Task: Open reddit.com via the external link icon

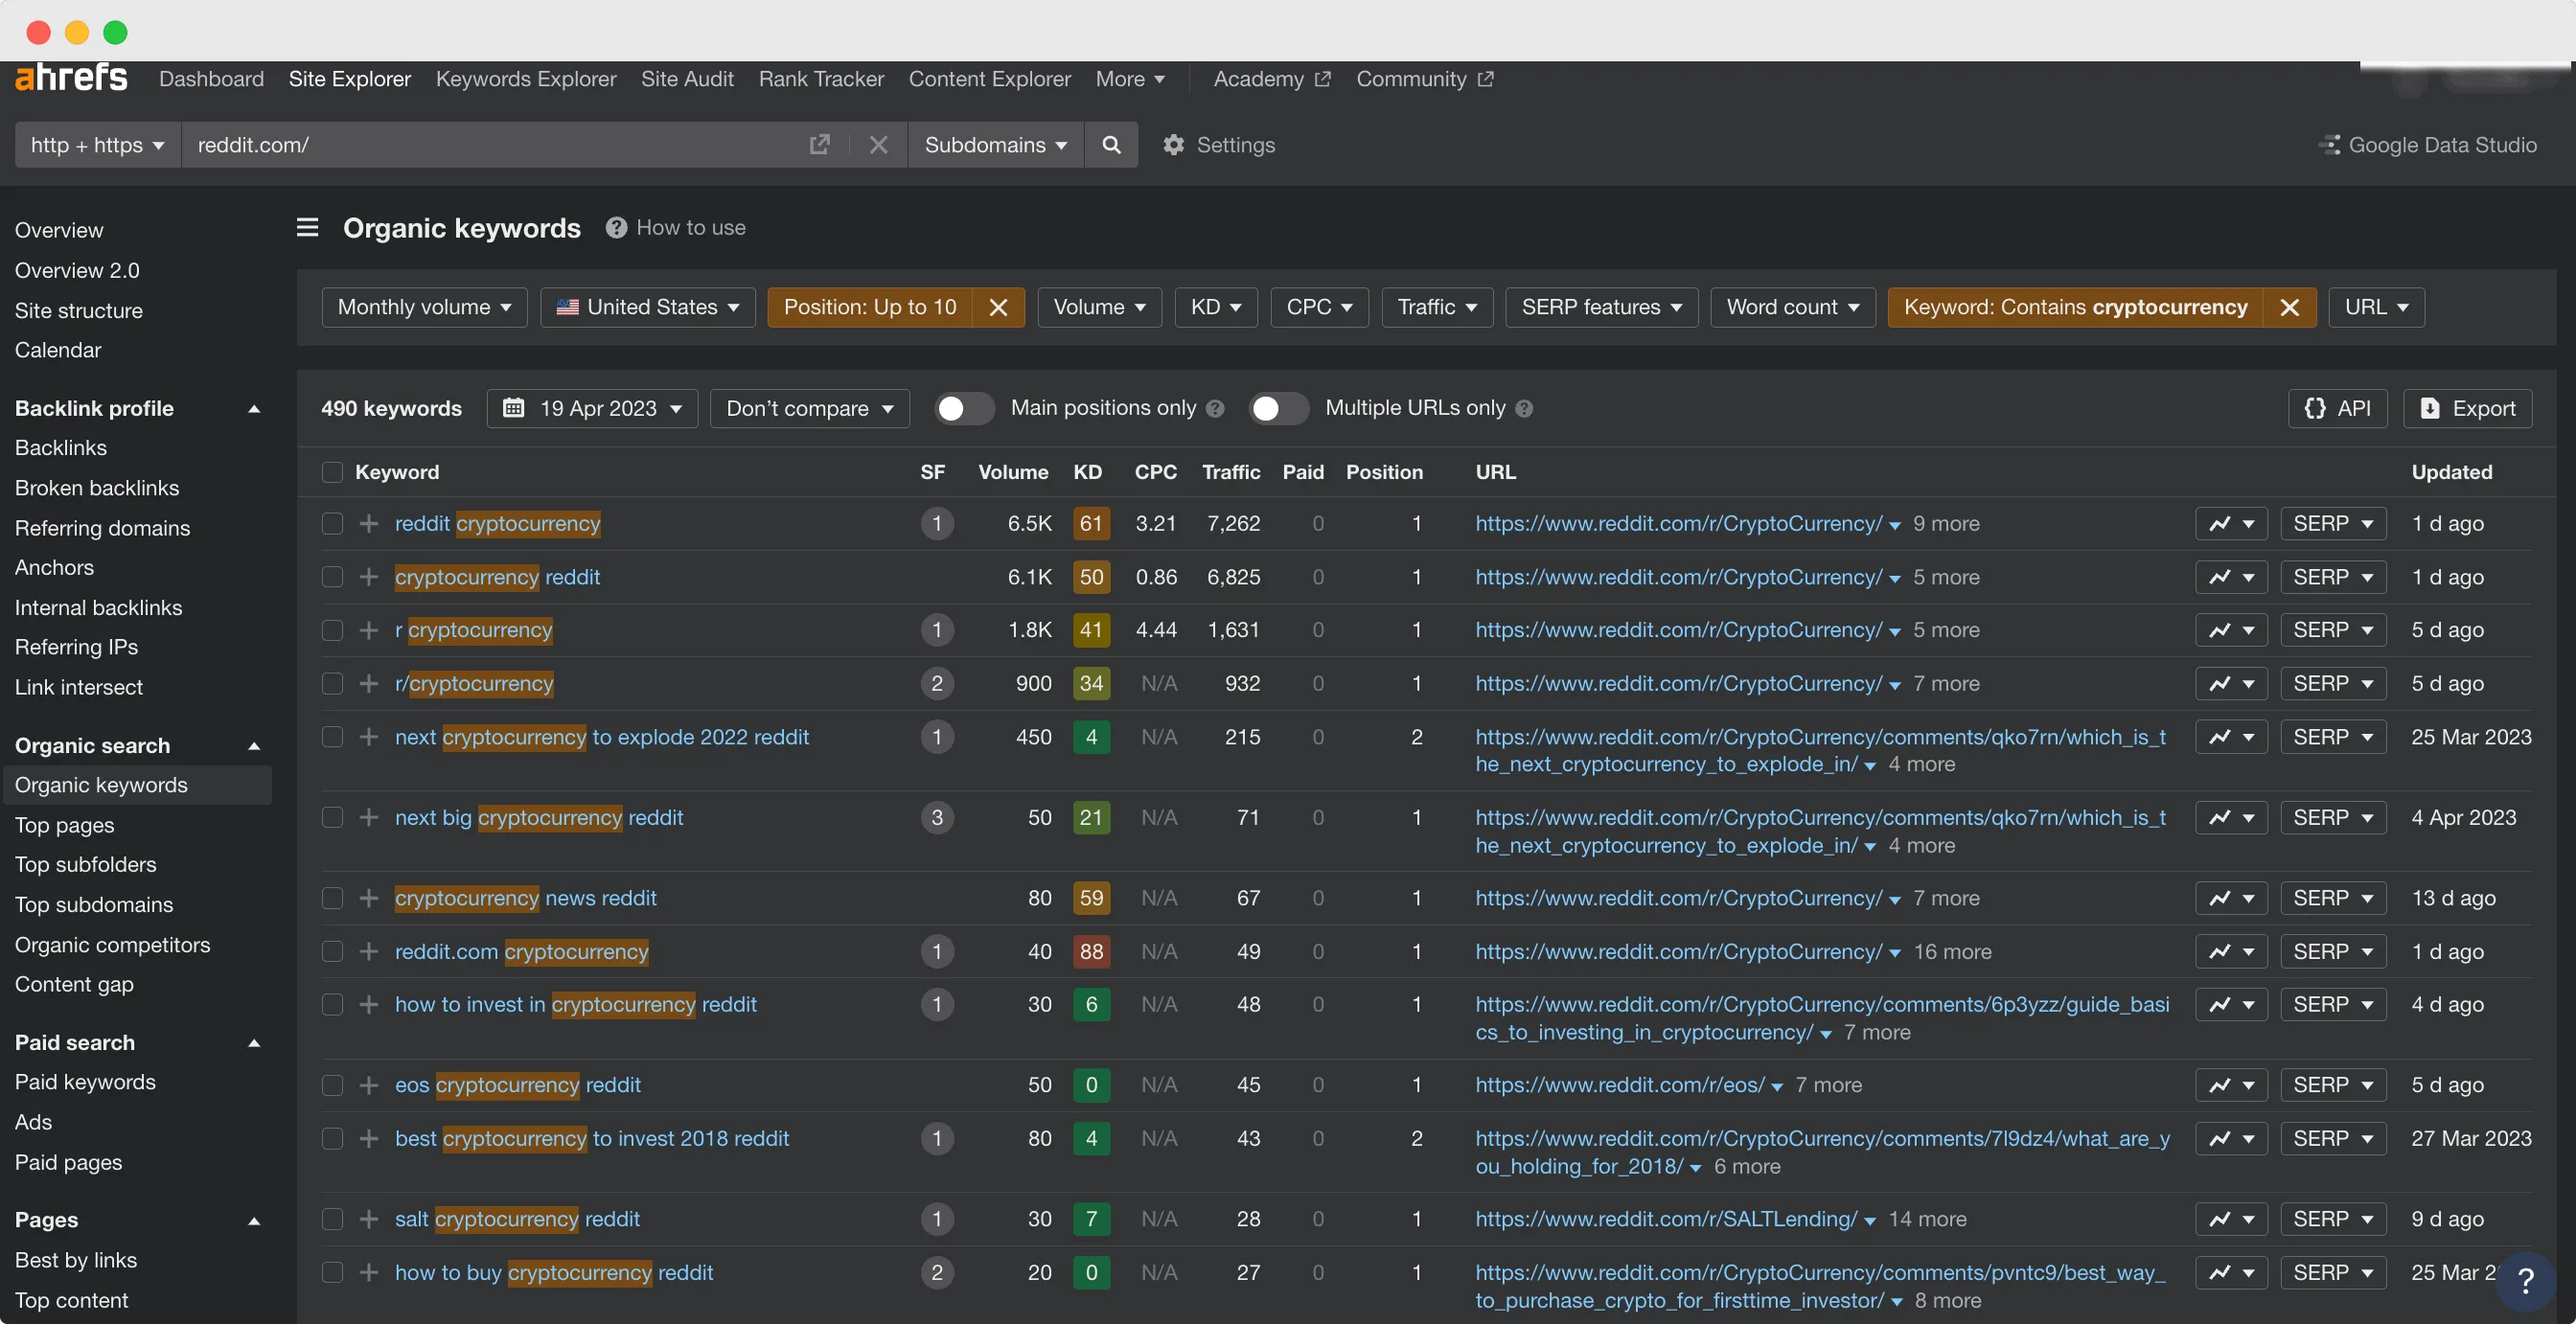Action: (820, 144)
